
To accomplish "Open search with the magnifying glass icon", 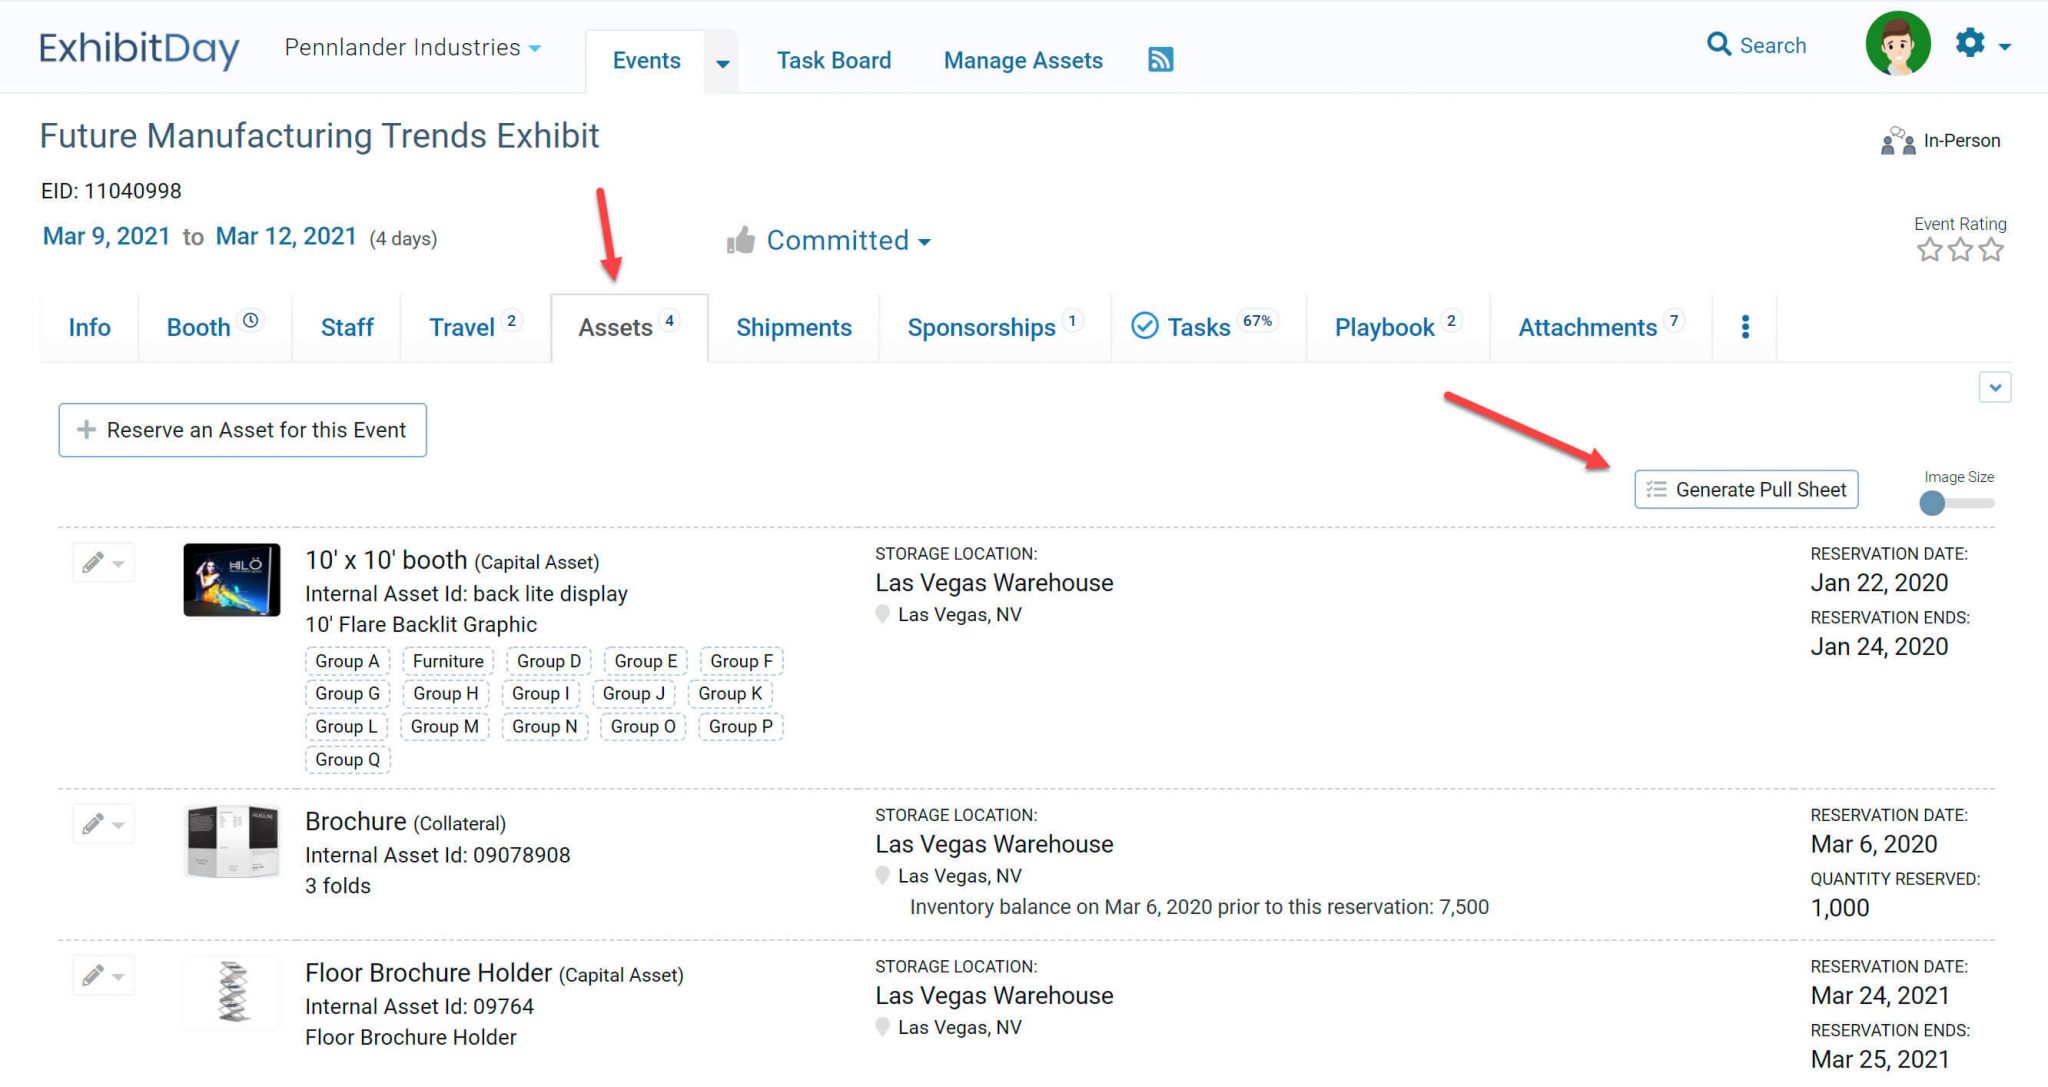I will [1719, 44].
